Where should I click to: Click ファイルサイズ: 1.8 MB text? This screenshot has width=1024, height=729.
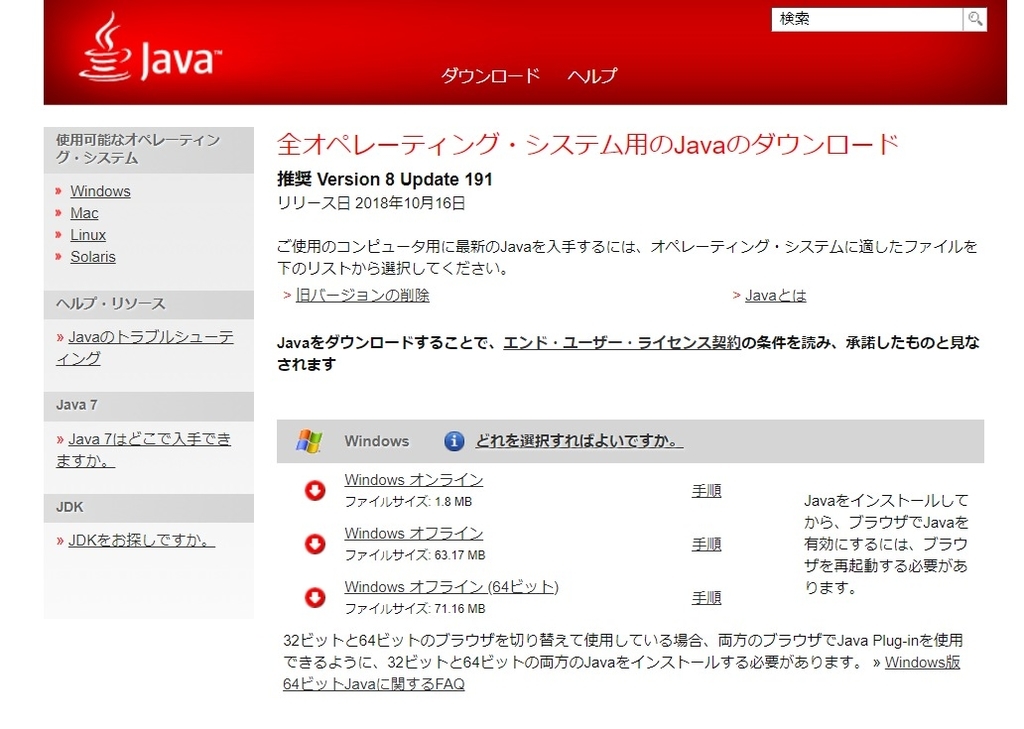(408, 502)
